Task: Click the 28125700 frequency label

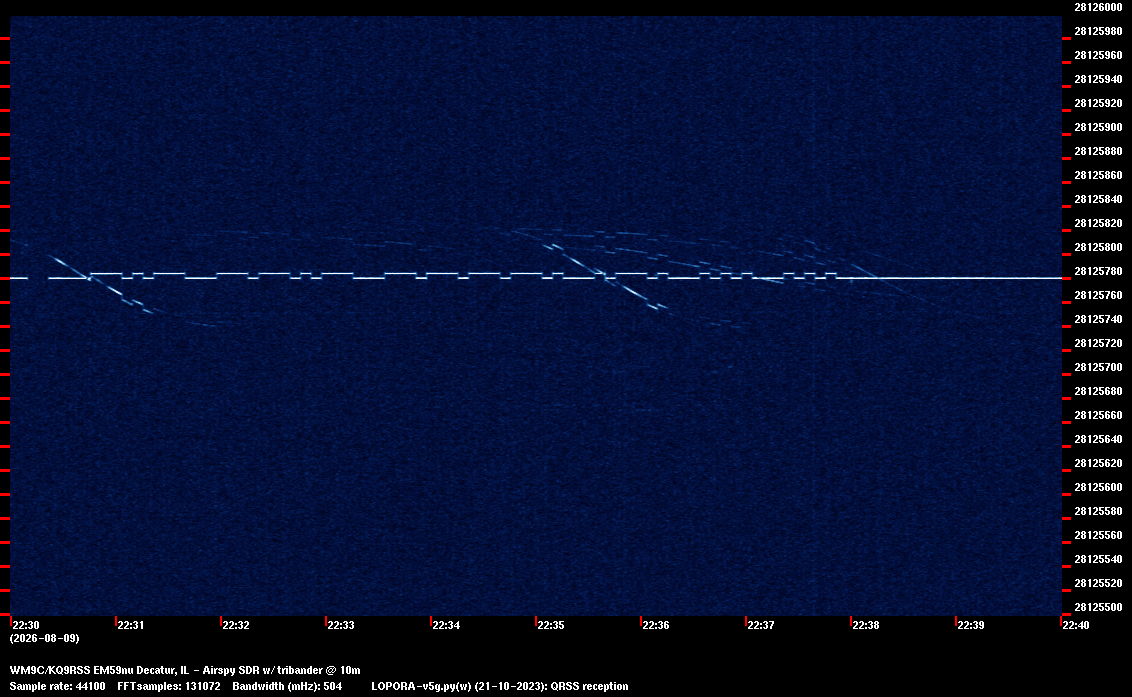Action: click(1098, 367)
